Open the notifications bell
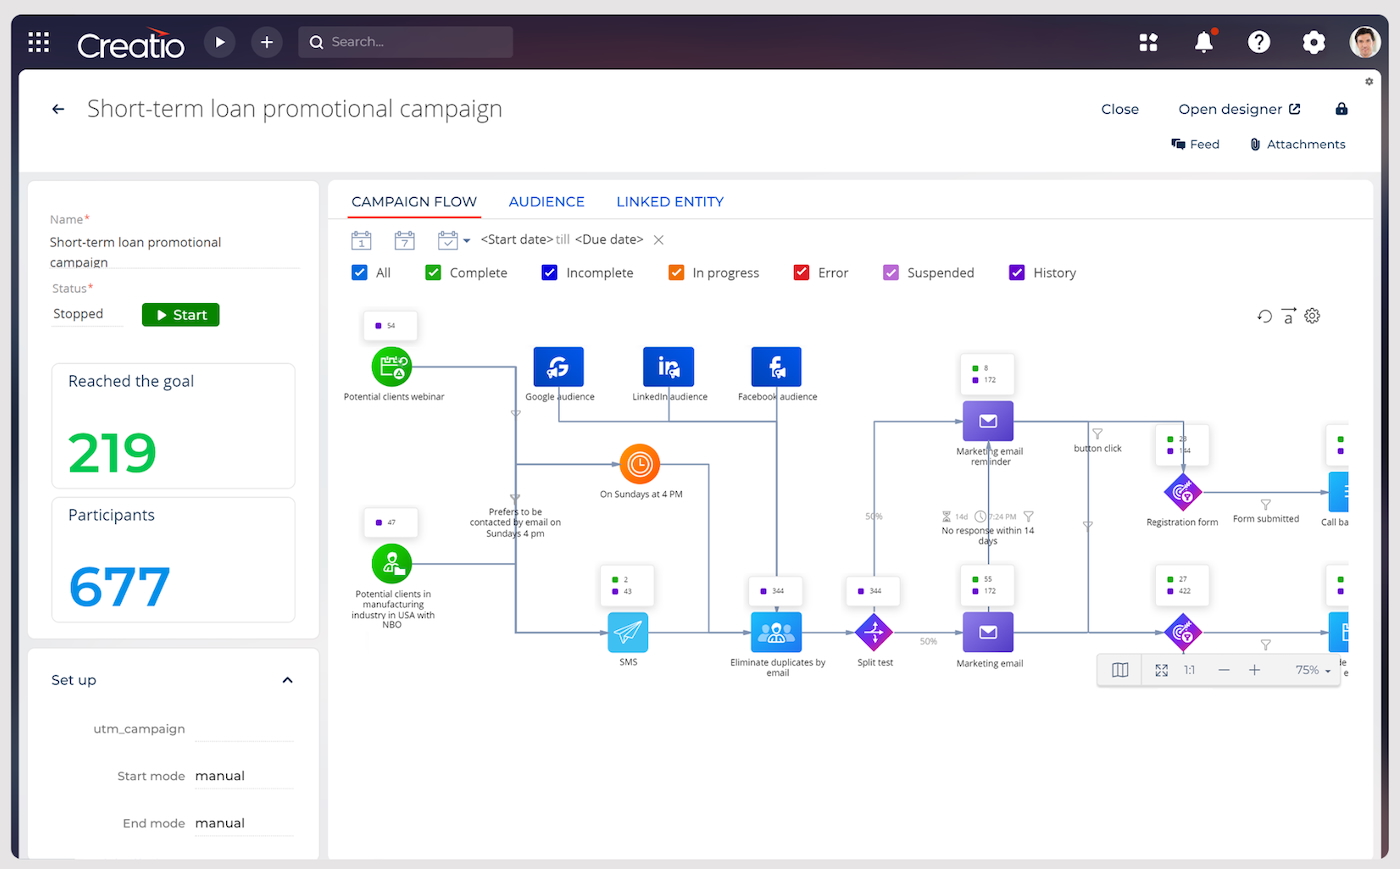The height and width of the screenshot is (869, 1400). pos(1204,42)
